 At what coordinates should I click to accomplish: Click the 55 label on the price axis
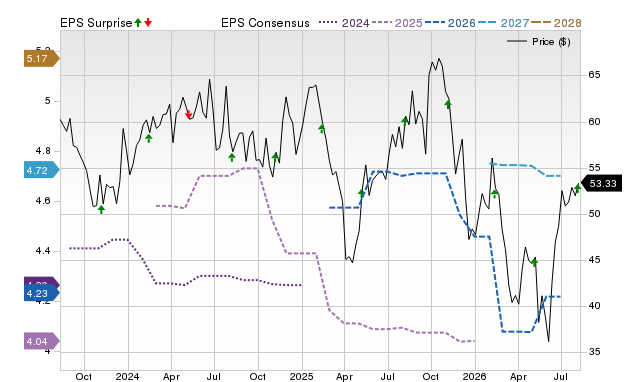594,168
